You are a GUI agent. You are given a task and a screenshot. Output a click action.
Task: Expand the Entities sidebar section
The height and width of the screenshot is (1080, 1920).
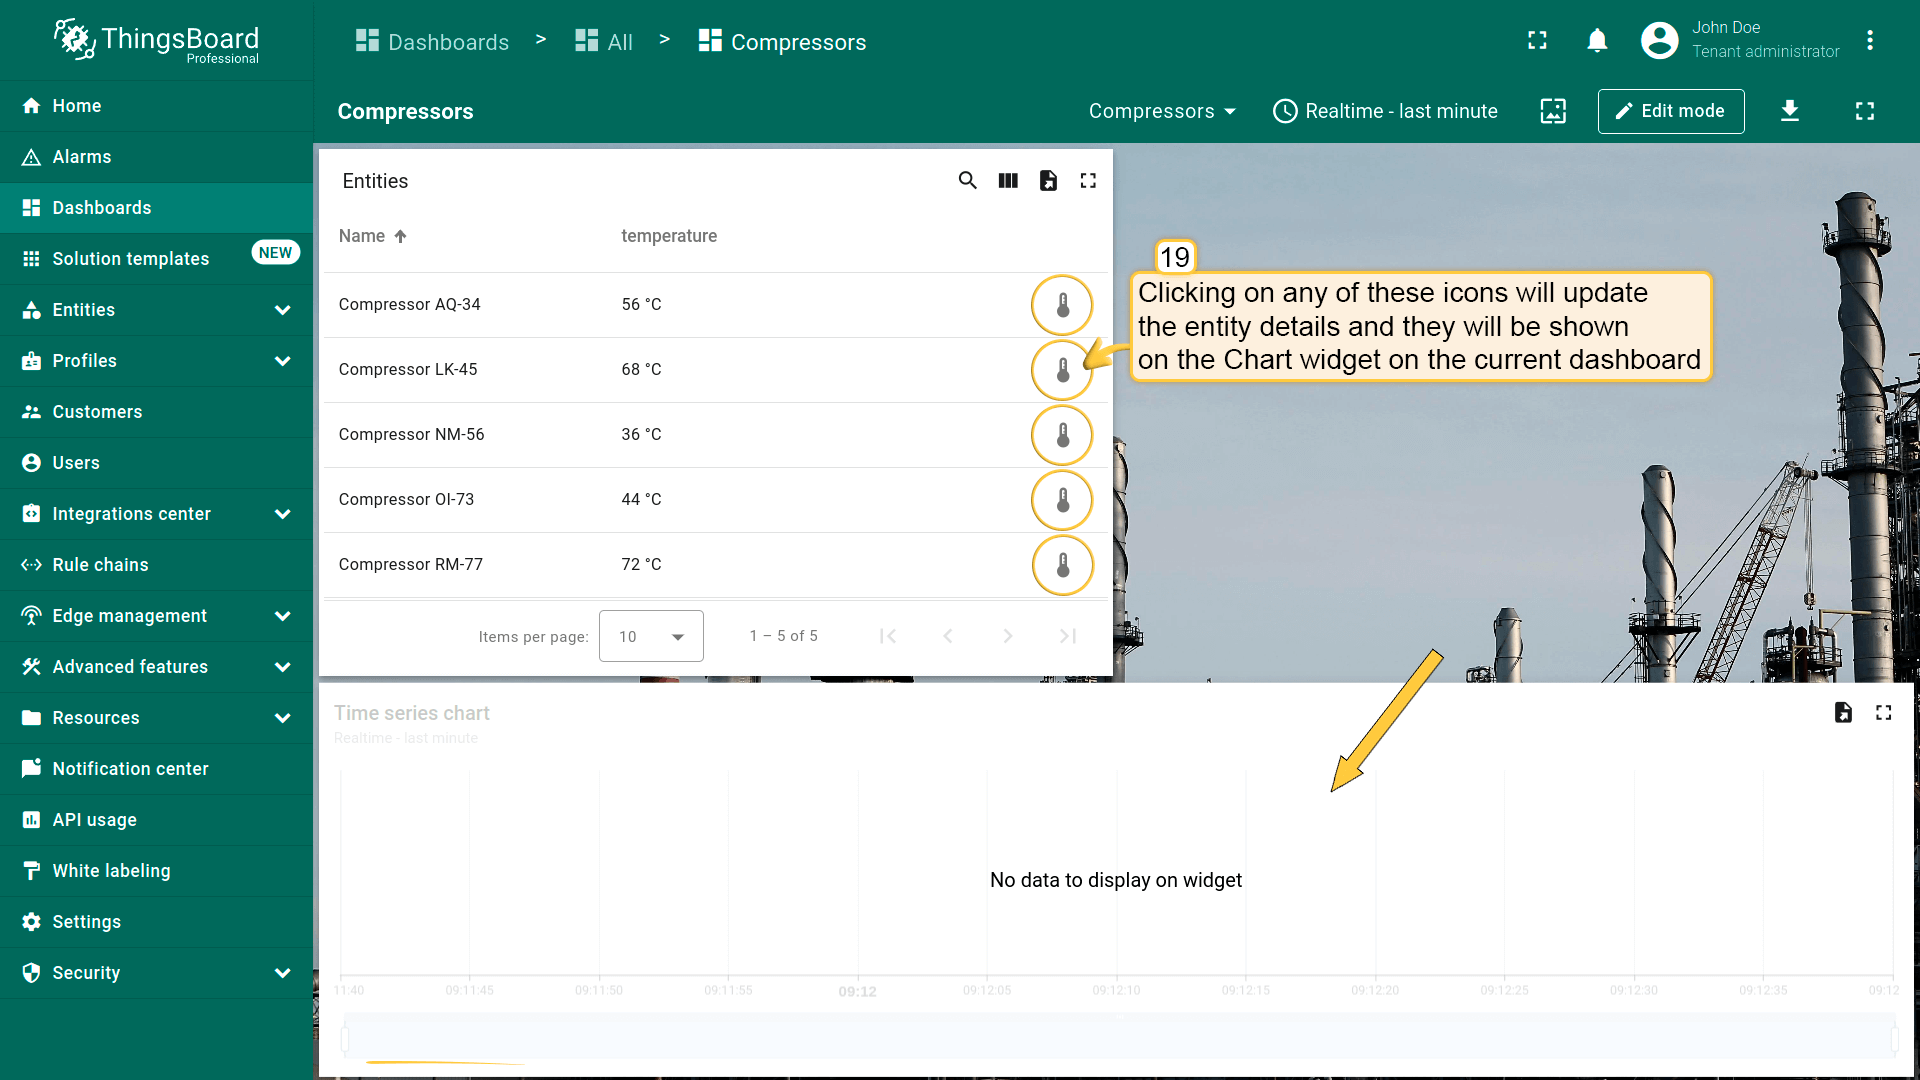click(x=282, y=310)
